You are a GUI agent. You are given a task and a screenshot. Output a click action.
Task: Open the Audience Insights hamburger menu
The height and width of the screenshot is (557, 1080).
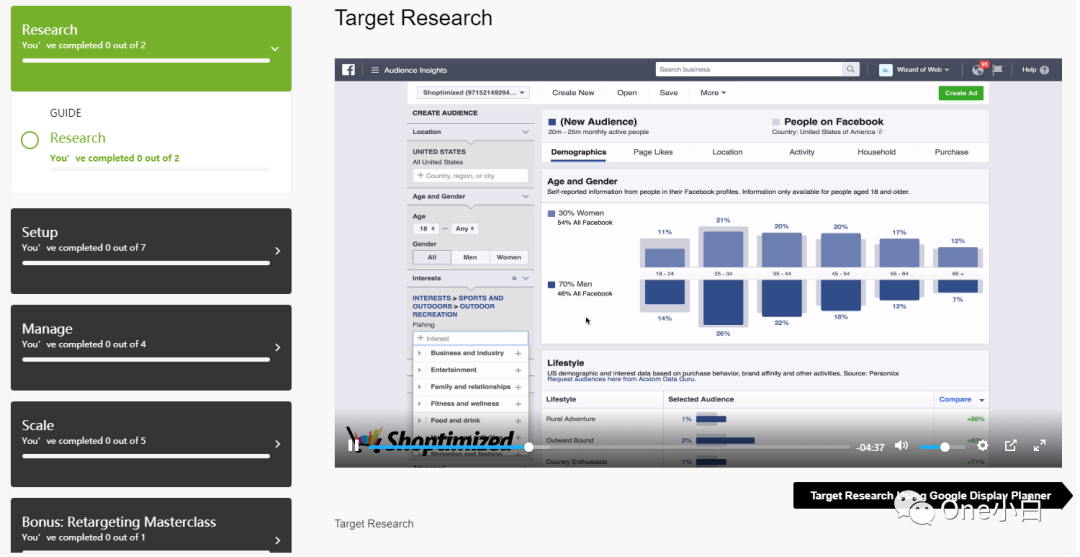(375, 70)
